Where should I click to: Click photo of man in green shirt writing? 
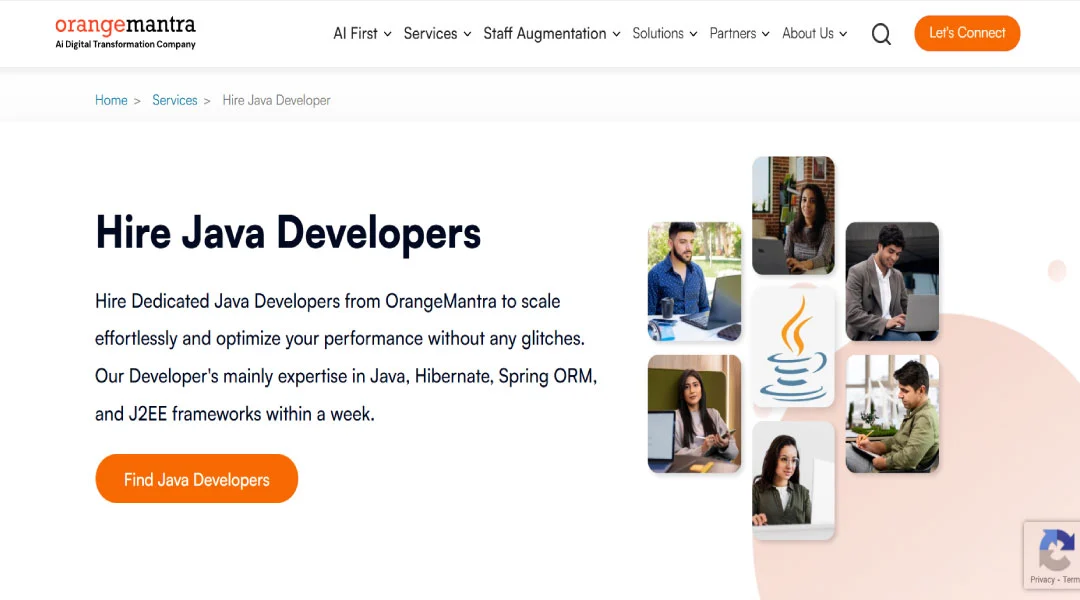coord(892,413)
